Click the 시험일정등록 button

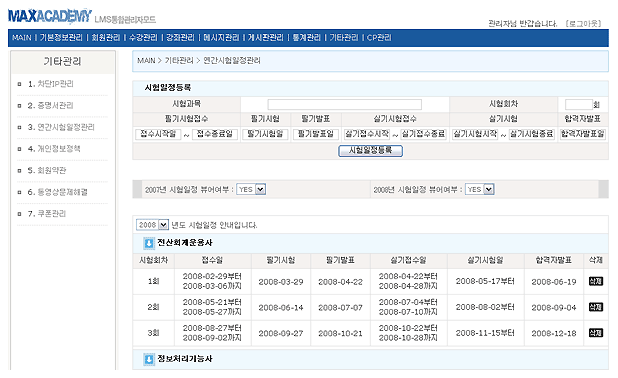point(370,151)
